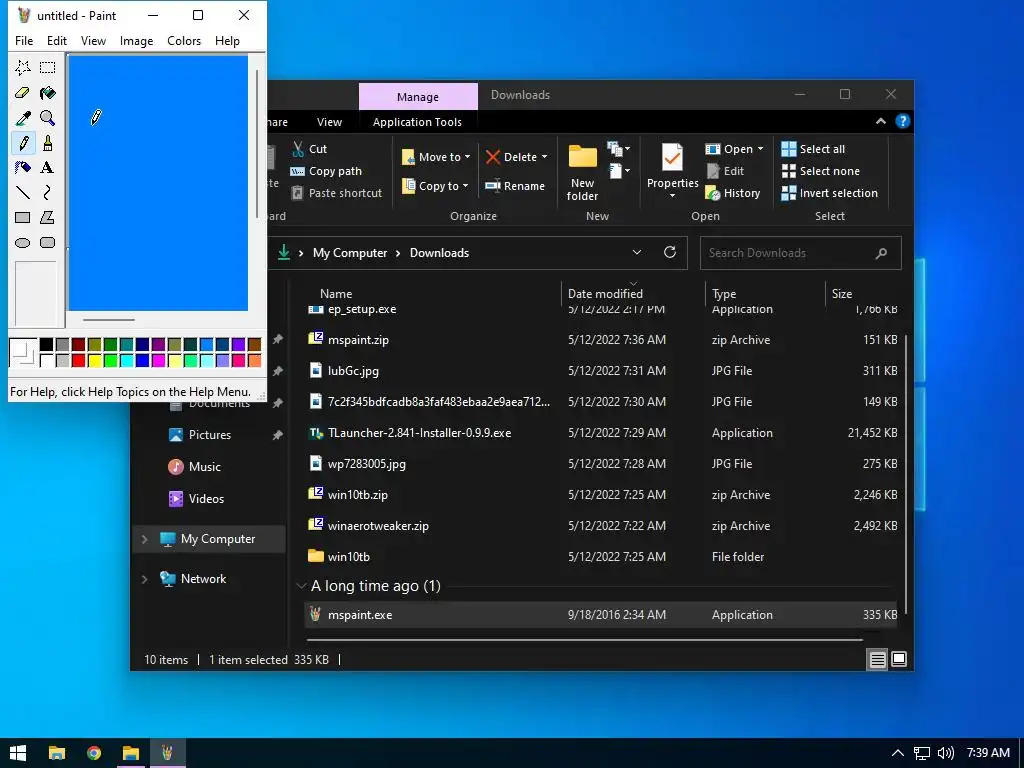Click Copy path in the ribbon
Screen dimensions: 1024x768
point(326,171)
